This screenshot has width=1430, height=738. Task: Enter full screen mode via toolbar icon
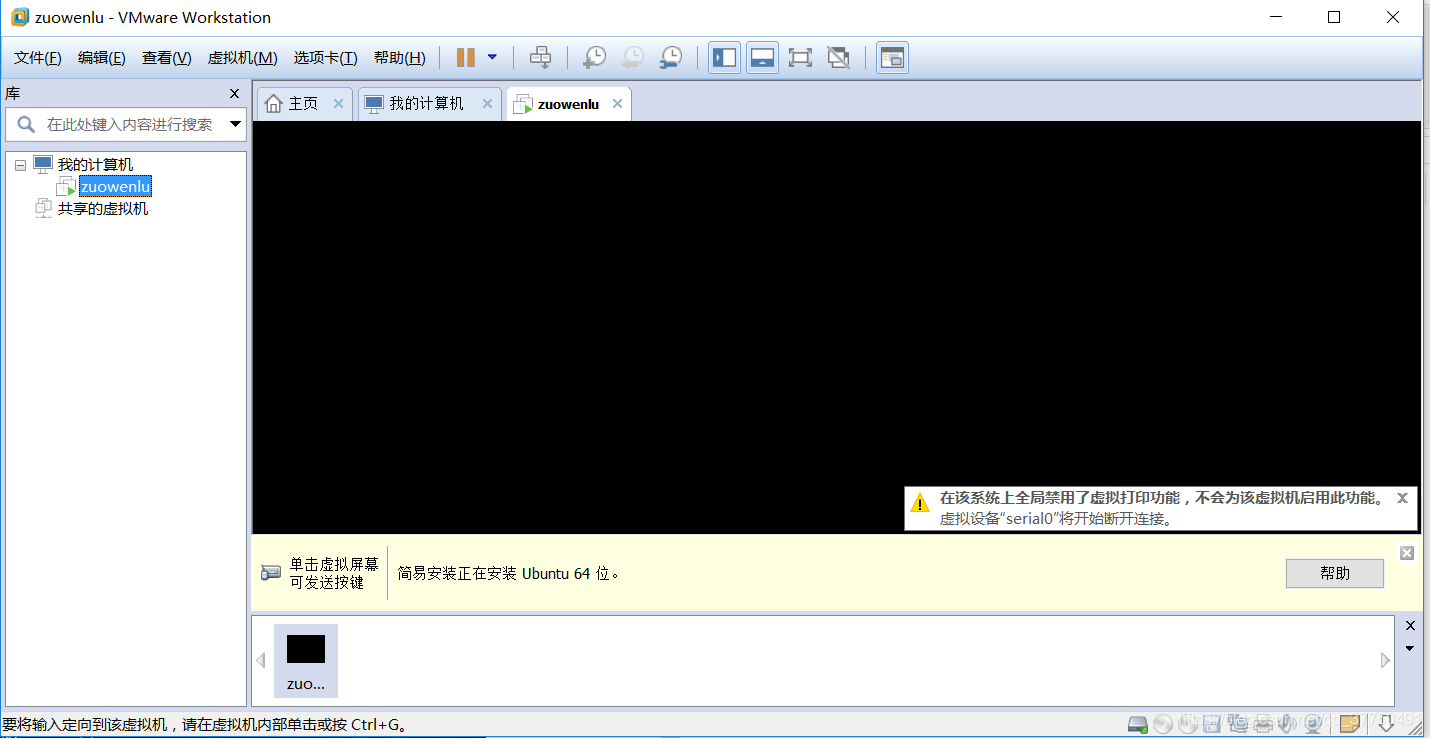pos(800,57)
